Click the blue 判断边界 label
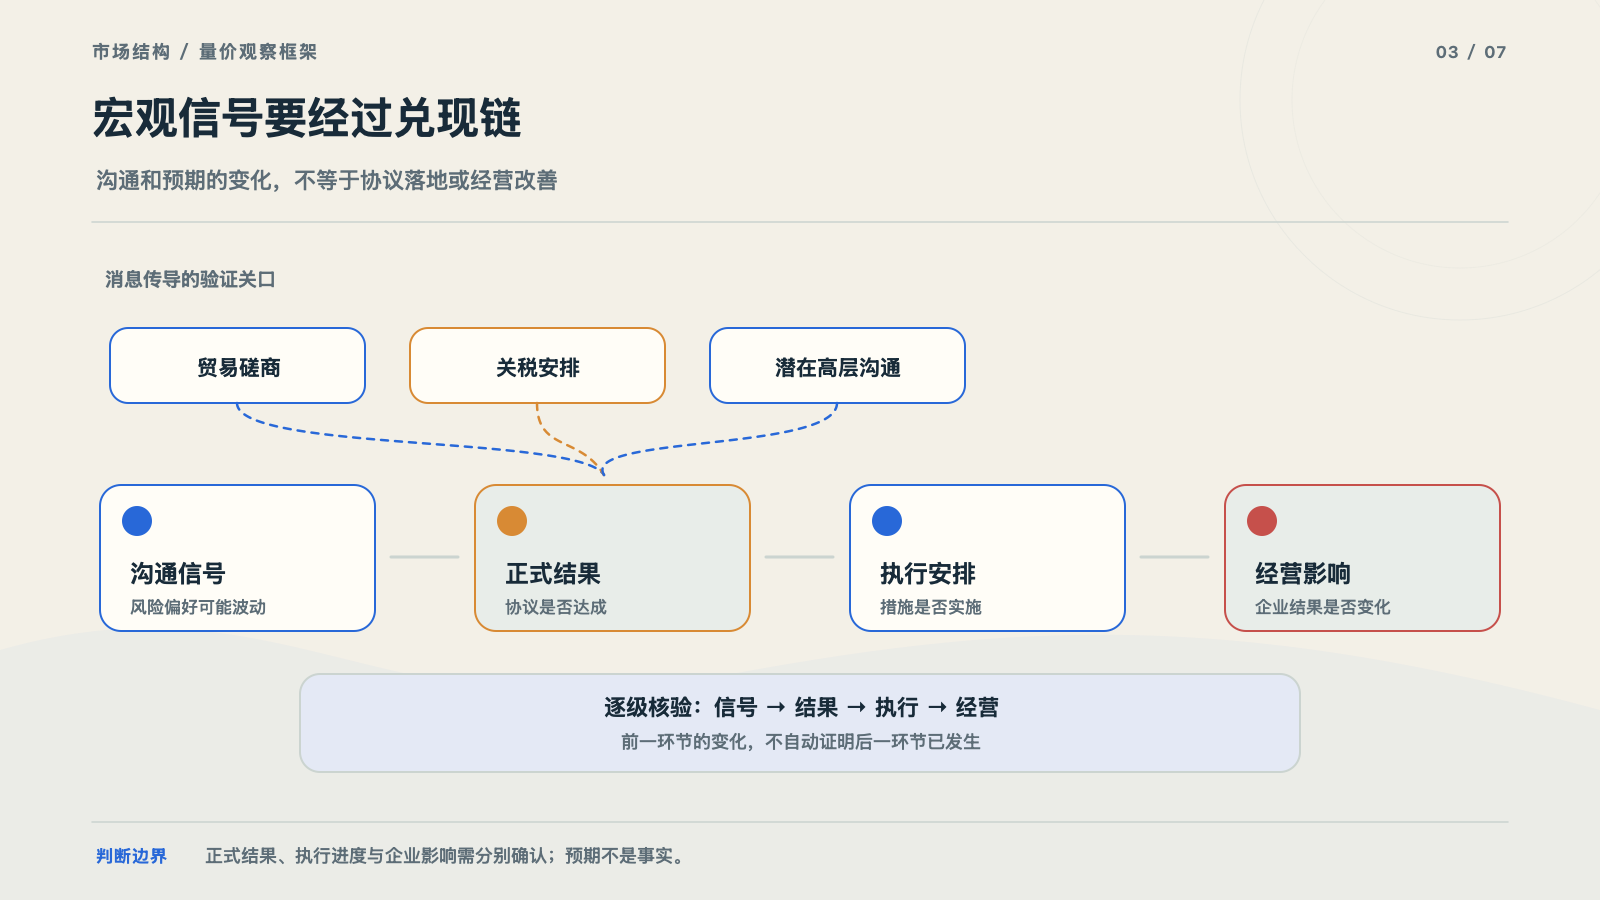Image resolution: width=1600 pixels, height=900 pixels. click(x=131, y=856)
